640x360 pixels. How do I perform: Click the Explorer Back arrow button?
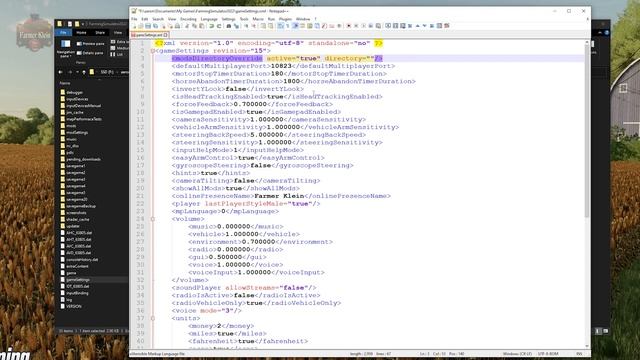pos(60,72)
